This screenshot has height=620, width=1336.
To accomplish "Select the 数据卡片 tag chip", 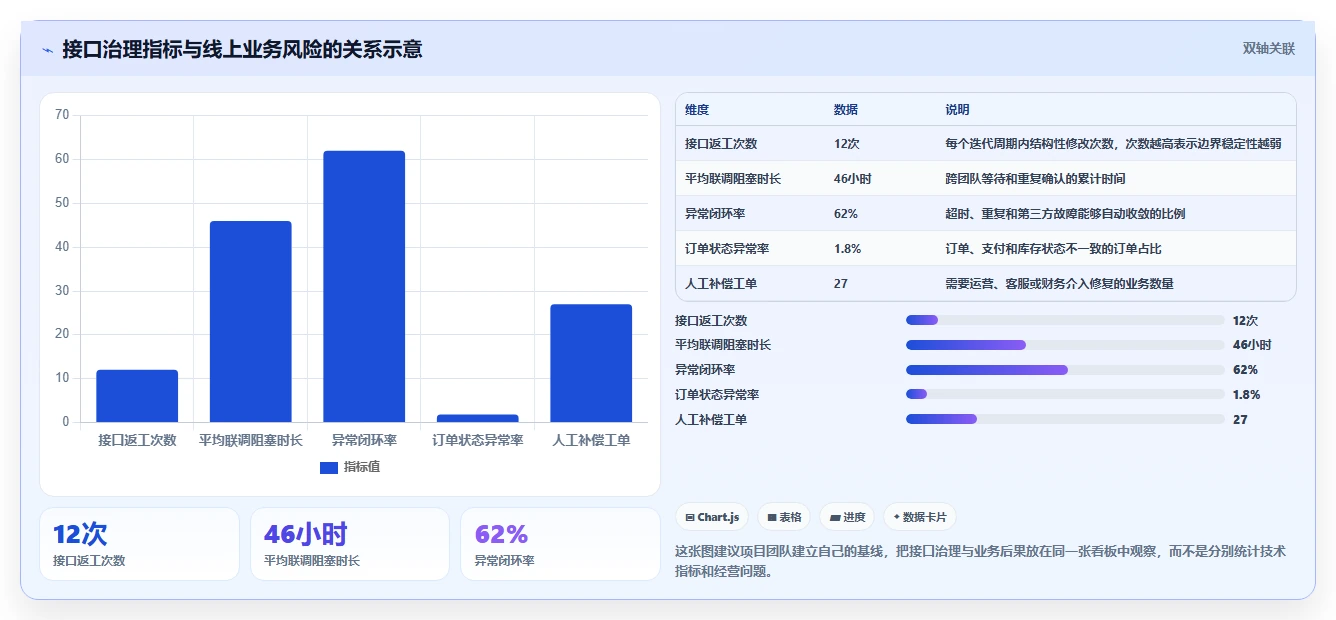I will click(920, 517).
